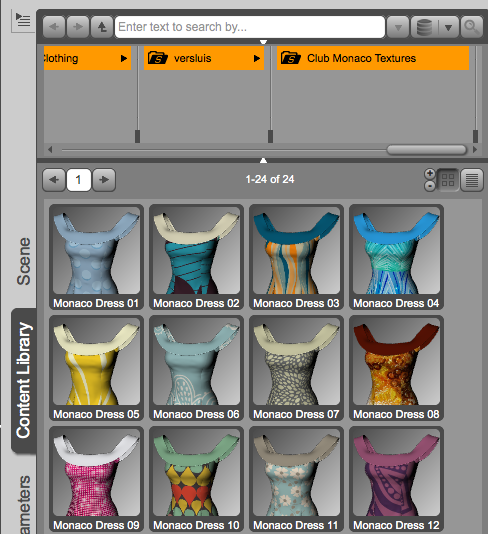This screenshot has height=534, width=488.
Task: Go up one folder level
Action: (102, 27)
